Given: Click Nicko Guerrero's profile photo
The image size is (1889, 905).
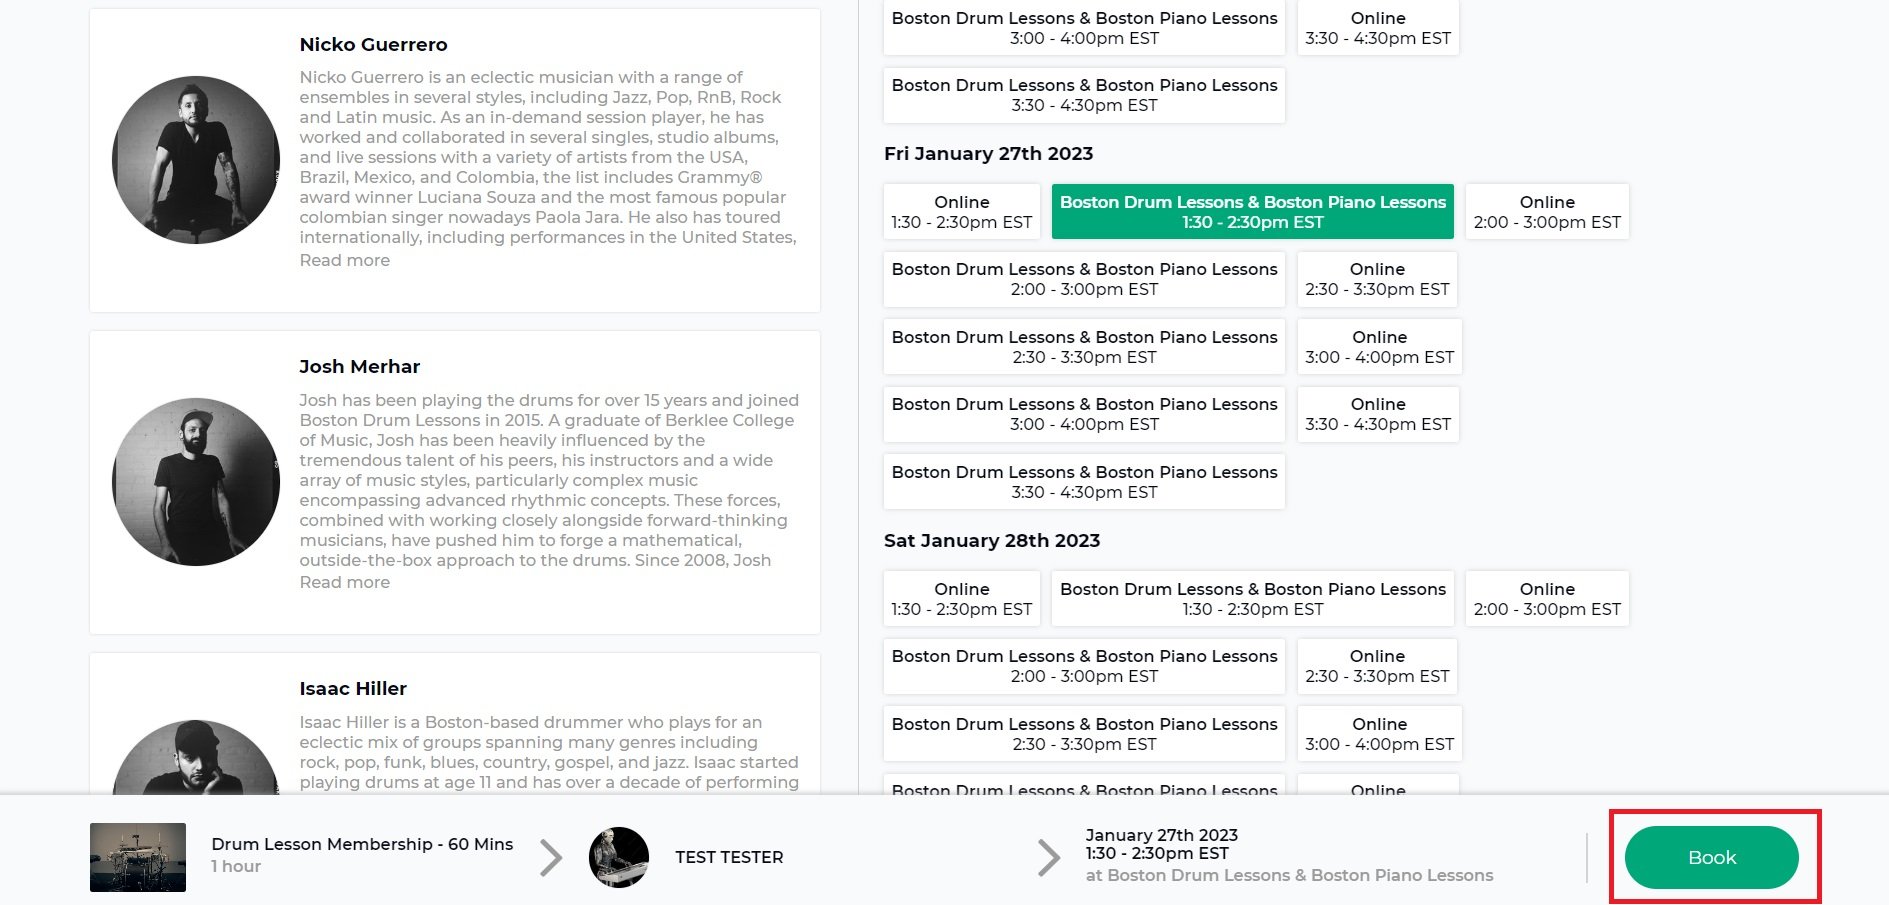Looking at the screenshot, I should pos(196,160).
